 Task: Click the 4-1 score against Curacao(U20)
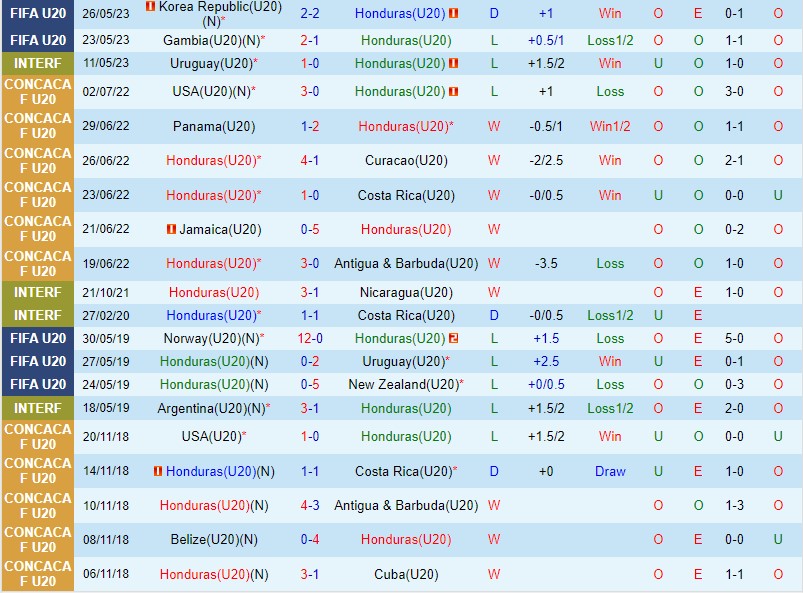point(310,160)
